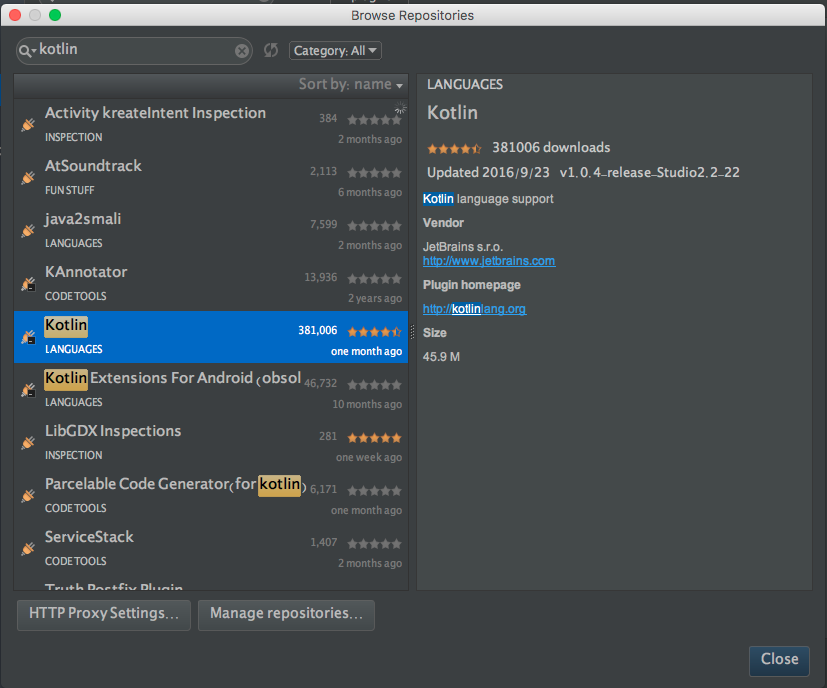Click the 'one week ago' date for LibGDX Inspections

coord(369,457)
